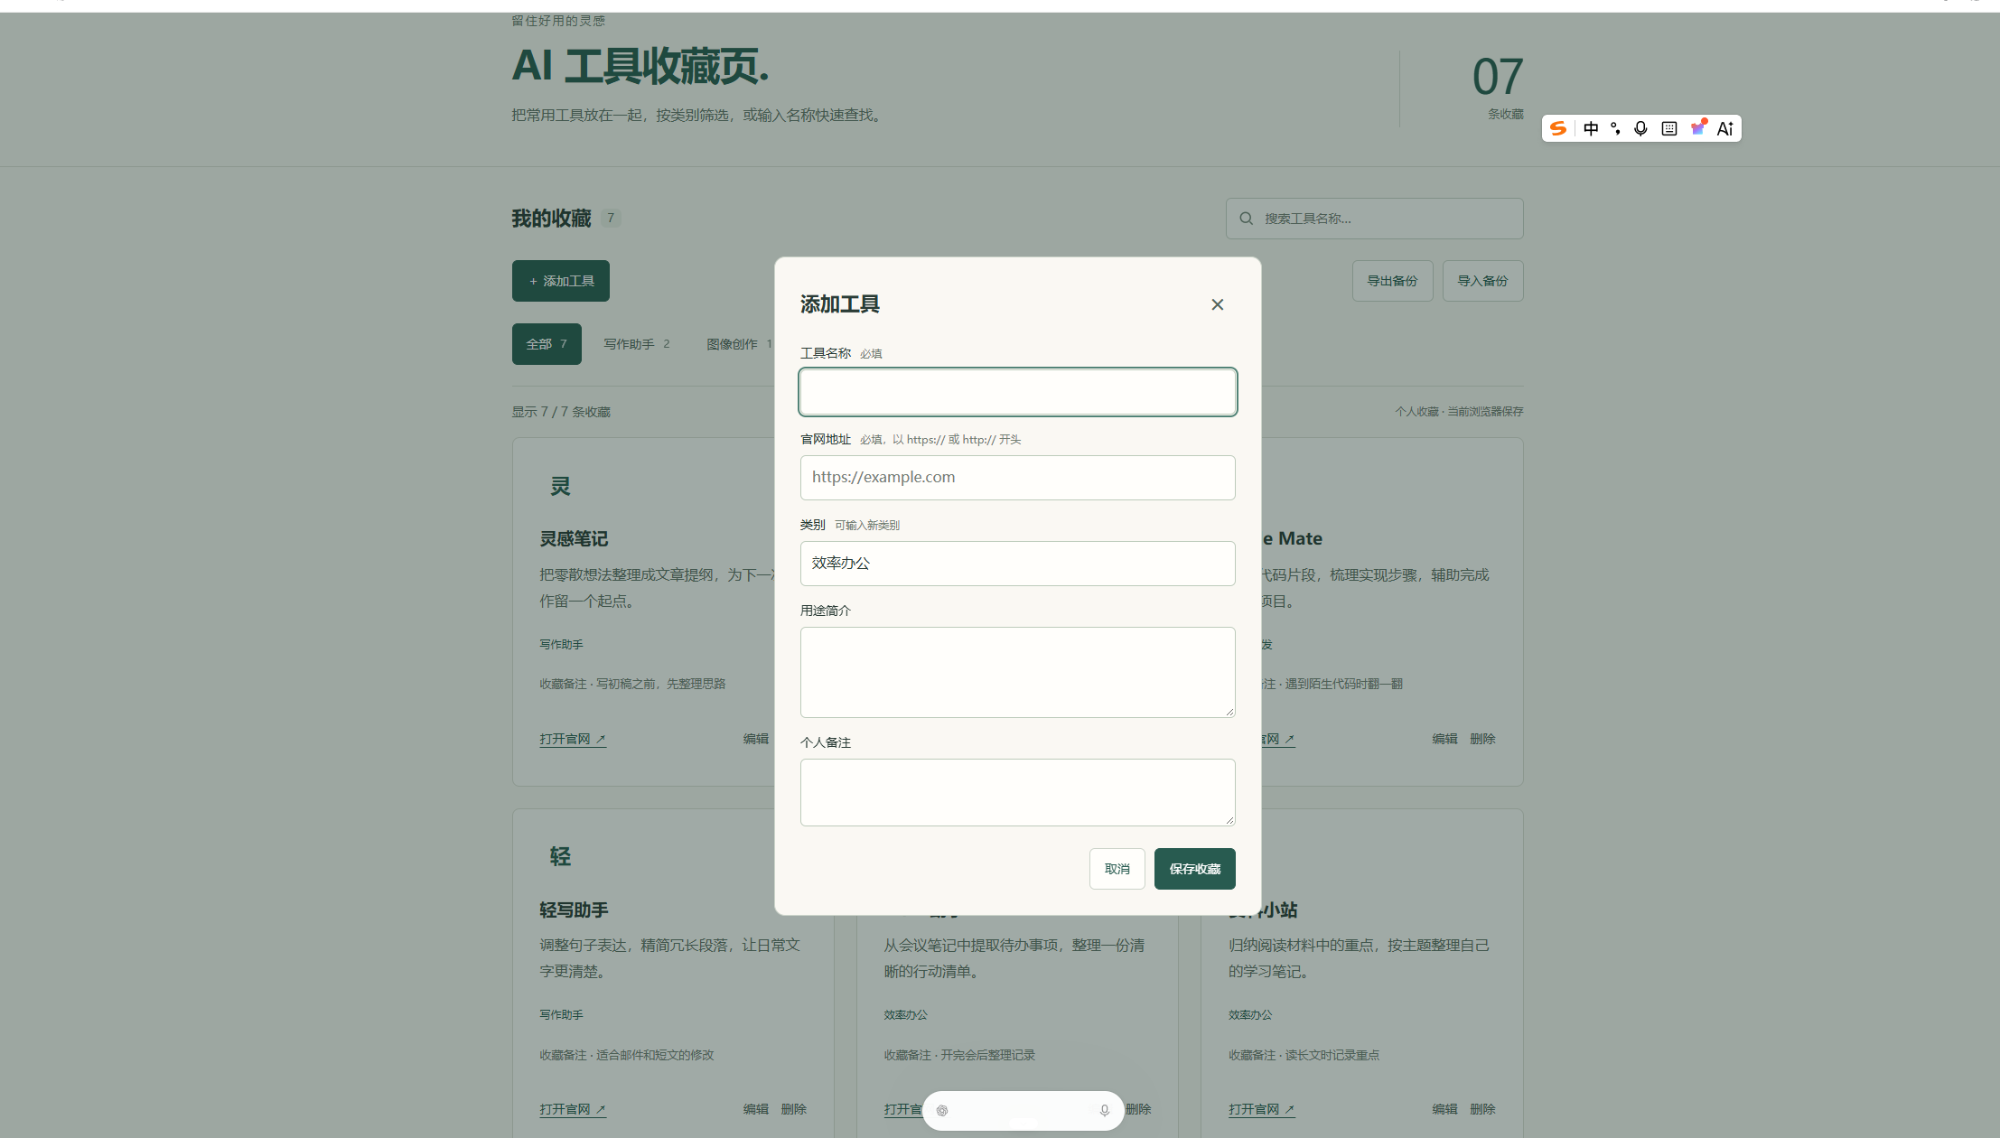Viewport: 2000px width, 1138px height.
Task: Select the 写作助手 filter tab
Action: (637, 344)
